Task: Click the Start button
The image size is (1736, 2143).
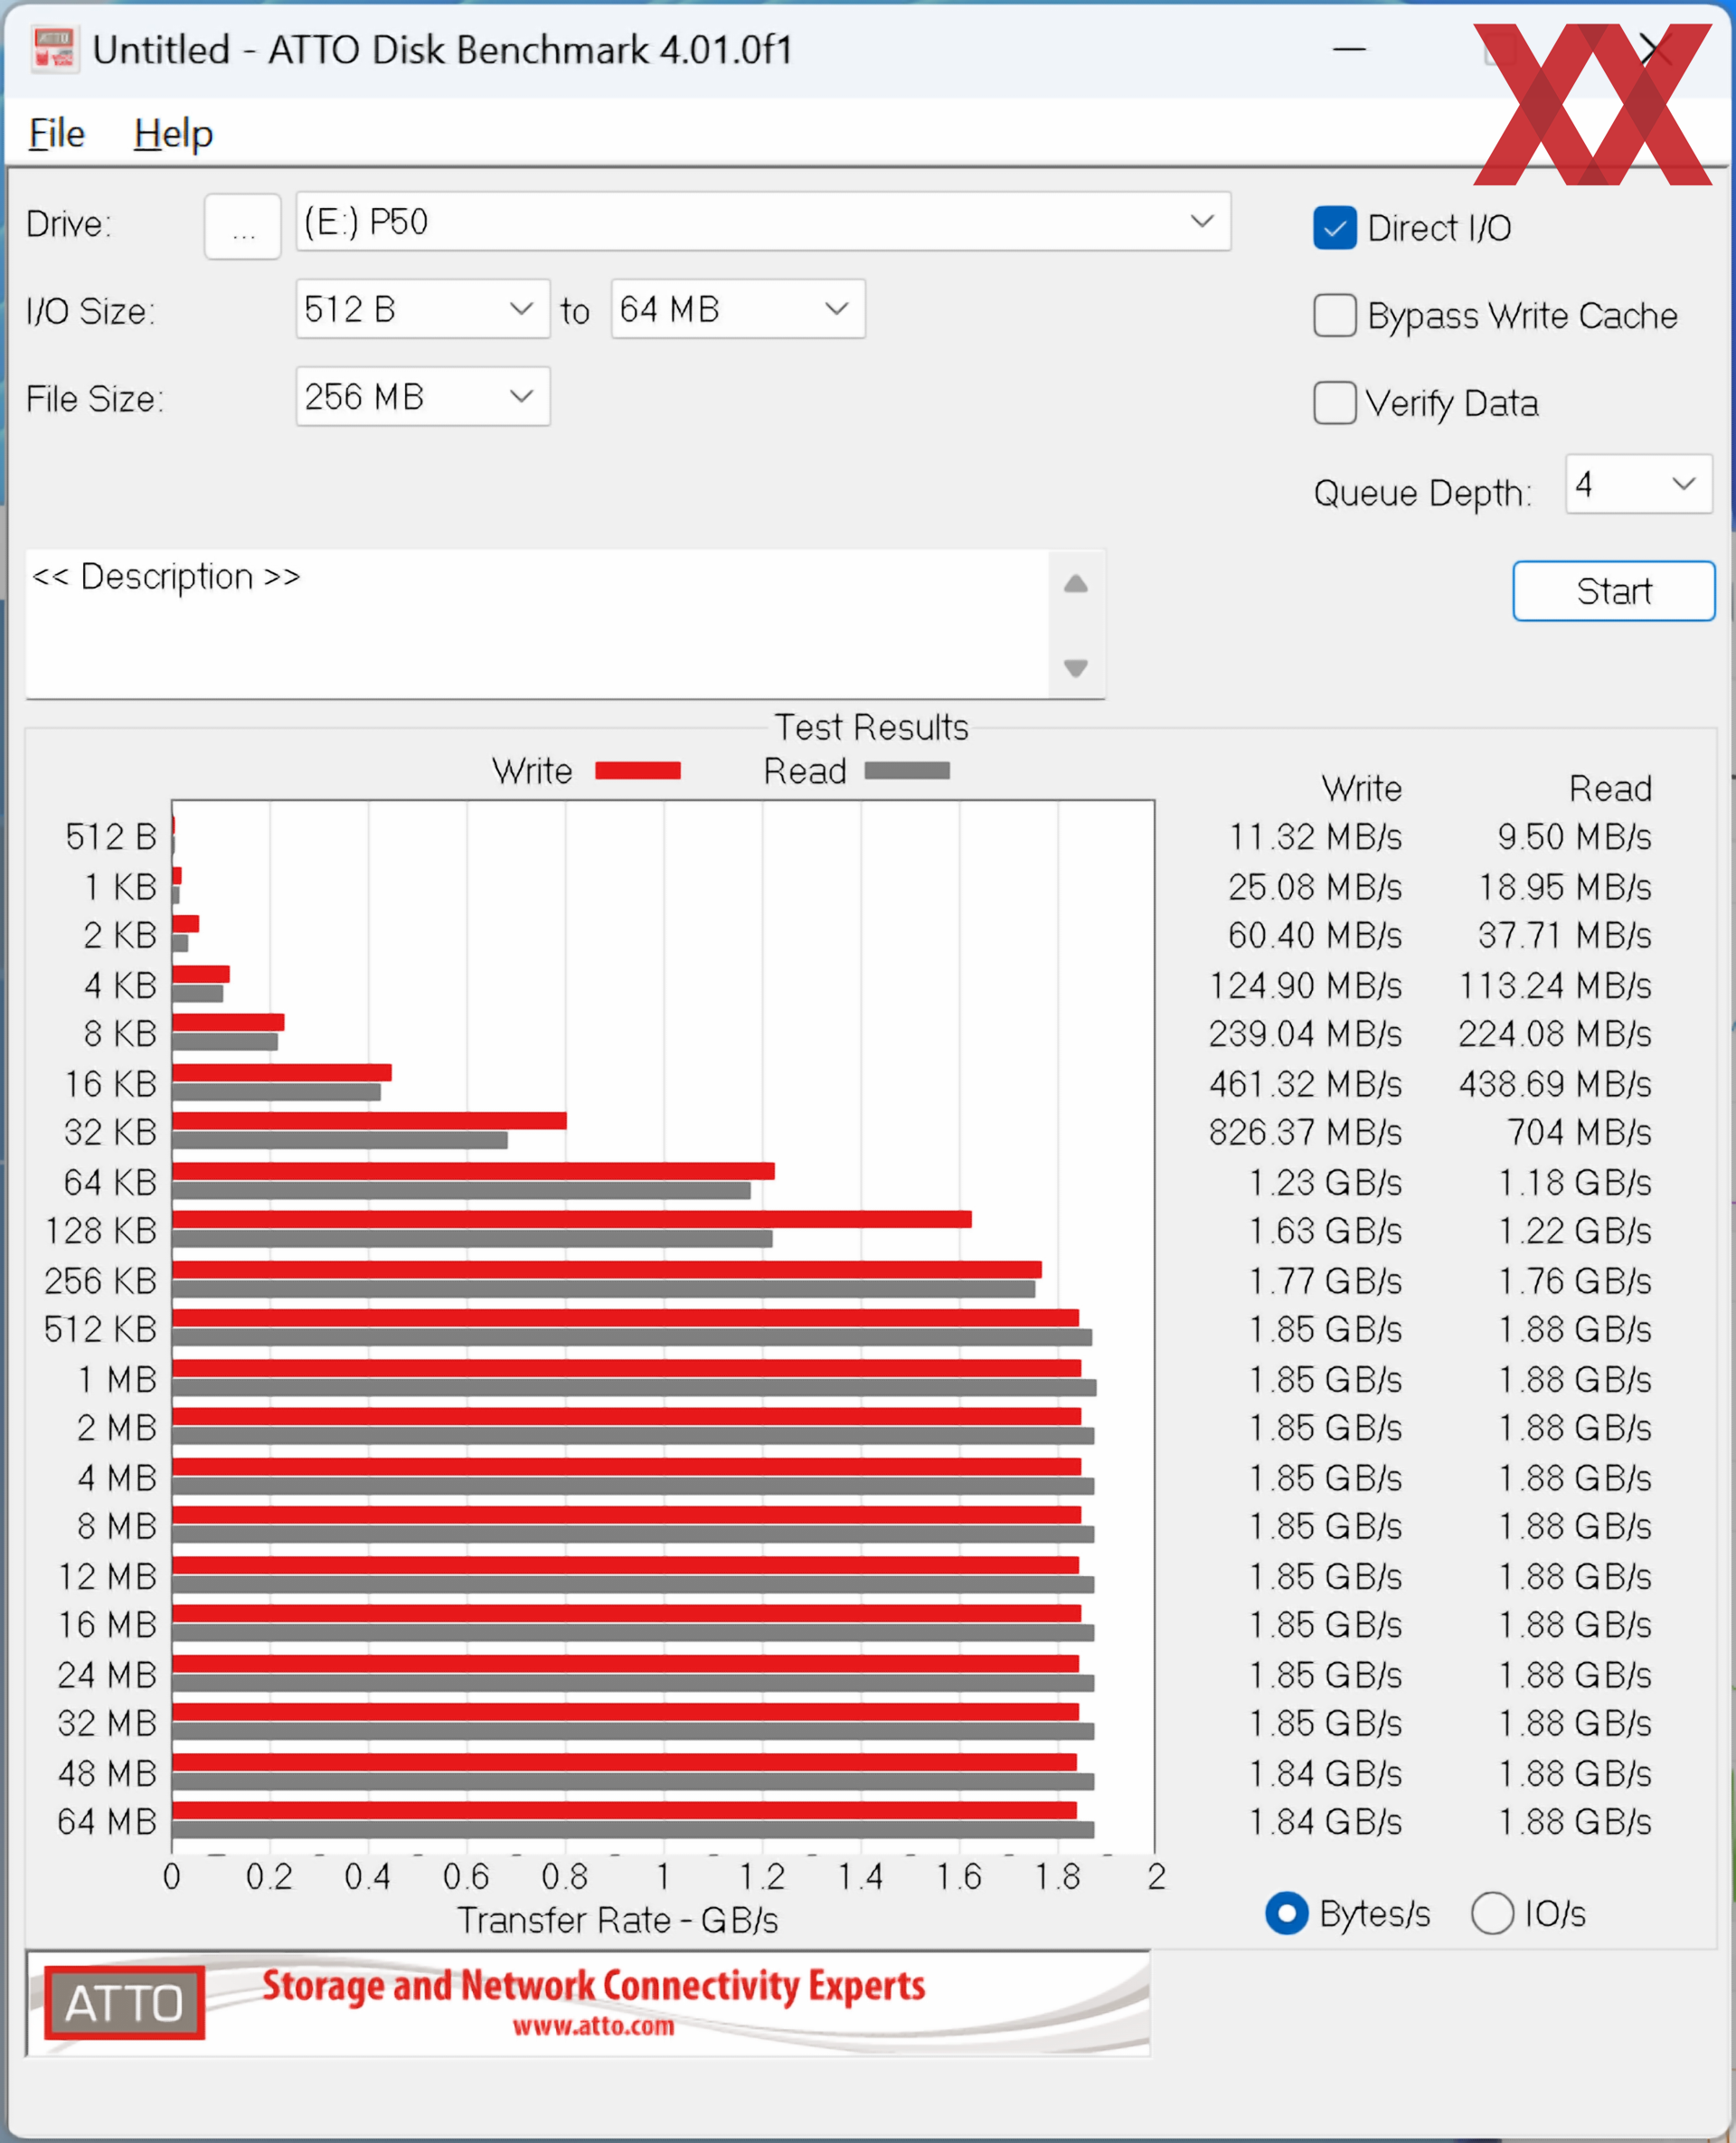Action: click(1613, 591)
